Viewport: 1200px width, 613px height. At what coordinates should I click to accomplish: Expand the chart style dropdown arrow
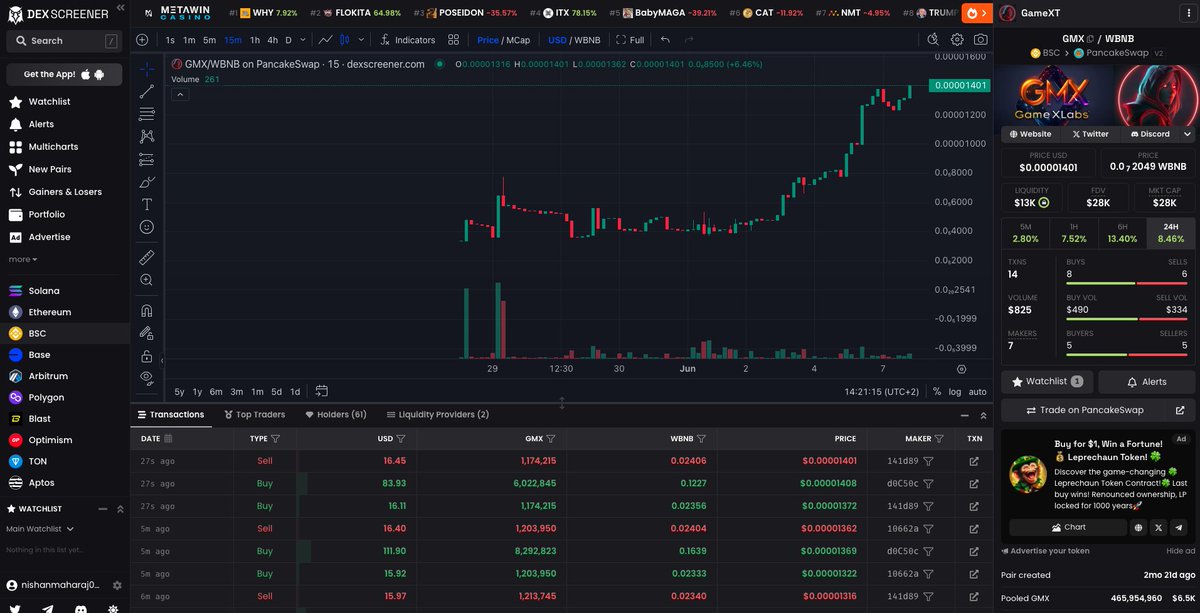click(360, 40)
